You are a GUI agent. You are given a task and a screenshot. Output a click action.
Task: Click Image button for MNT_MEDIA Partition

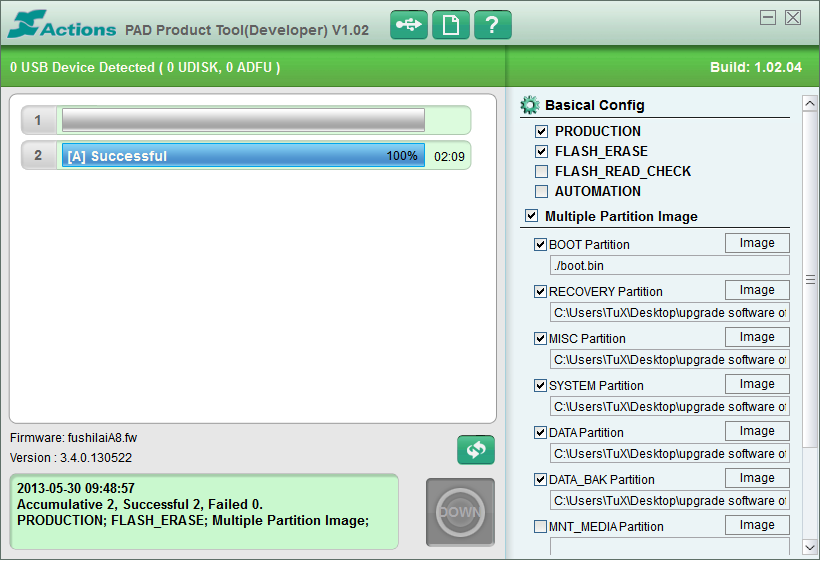click(757, 525)
